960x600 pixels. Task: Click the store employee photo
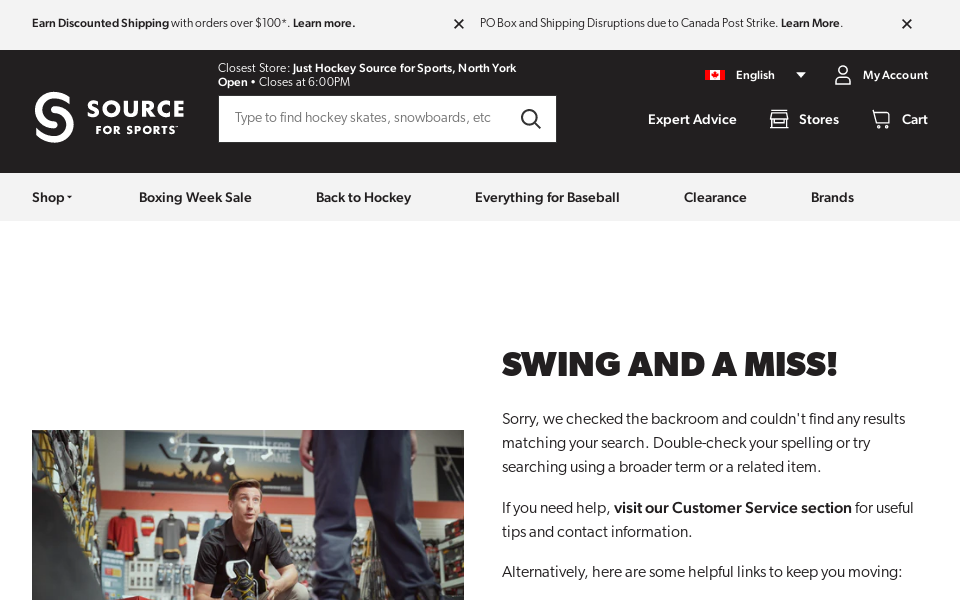tap(248, 515)
